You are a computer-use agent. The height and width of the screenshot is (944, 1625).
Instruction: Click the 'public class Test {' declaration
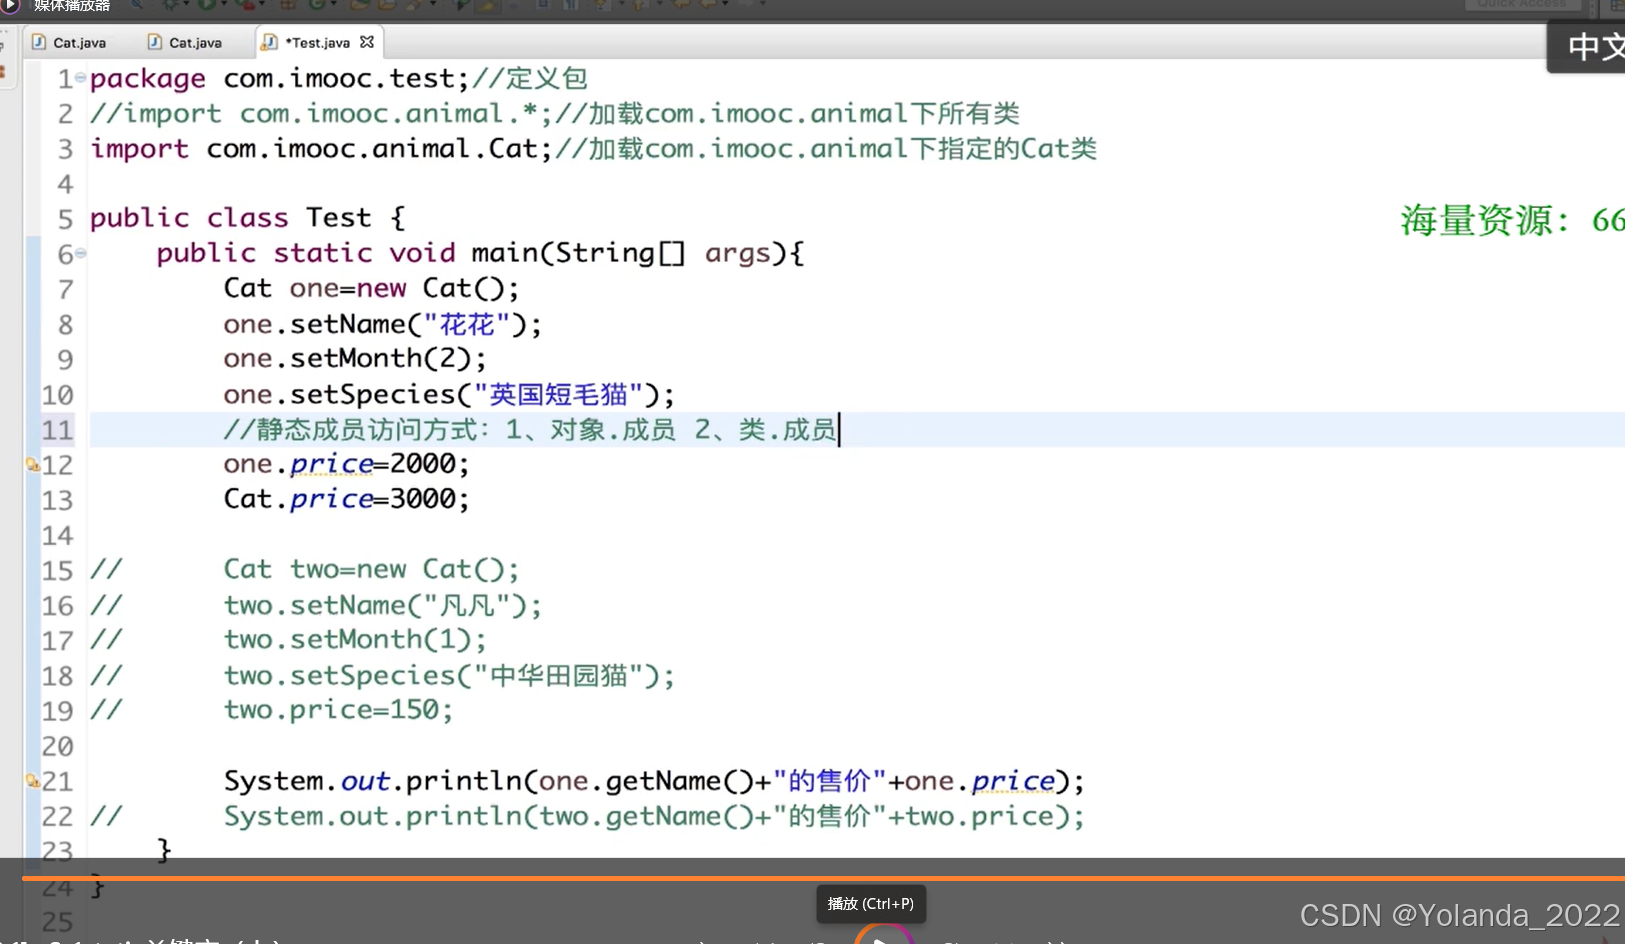pos(248,218)
